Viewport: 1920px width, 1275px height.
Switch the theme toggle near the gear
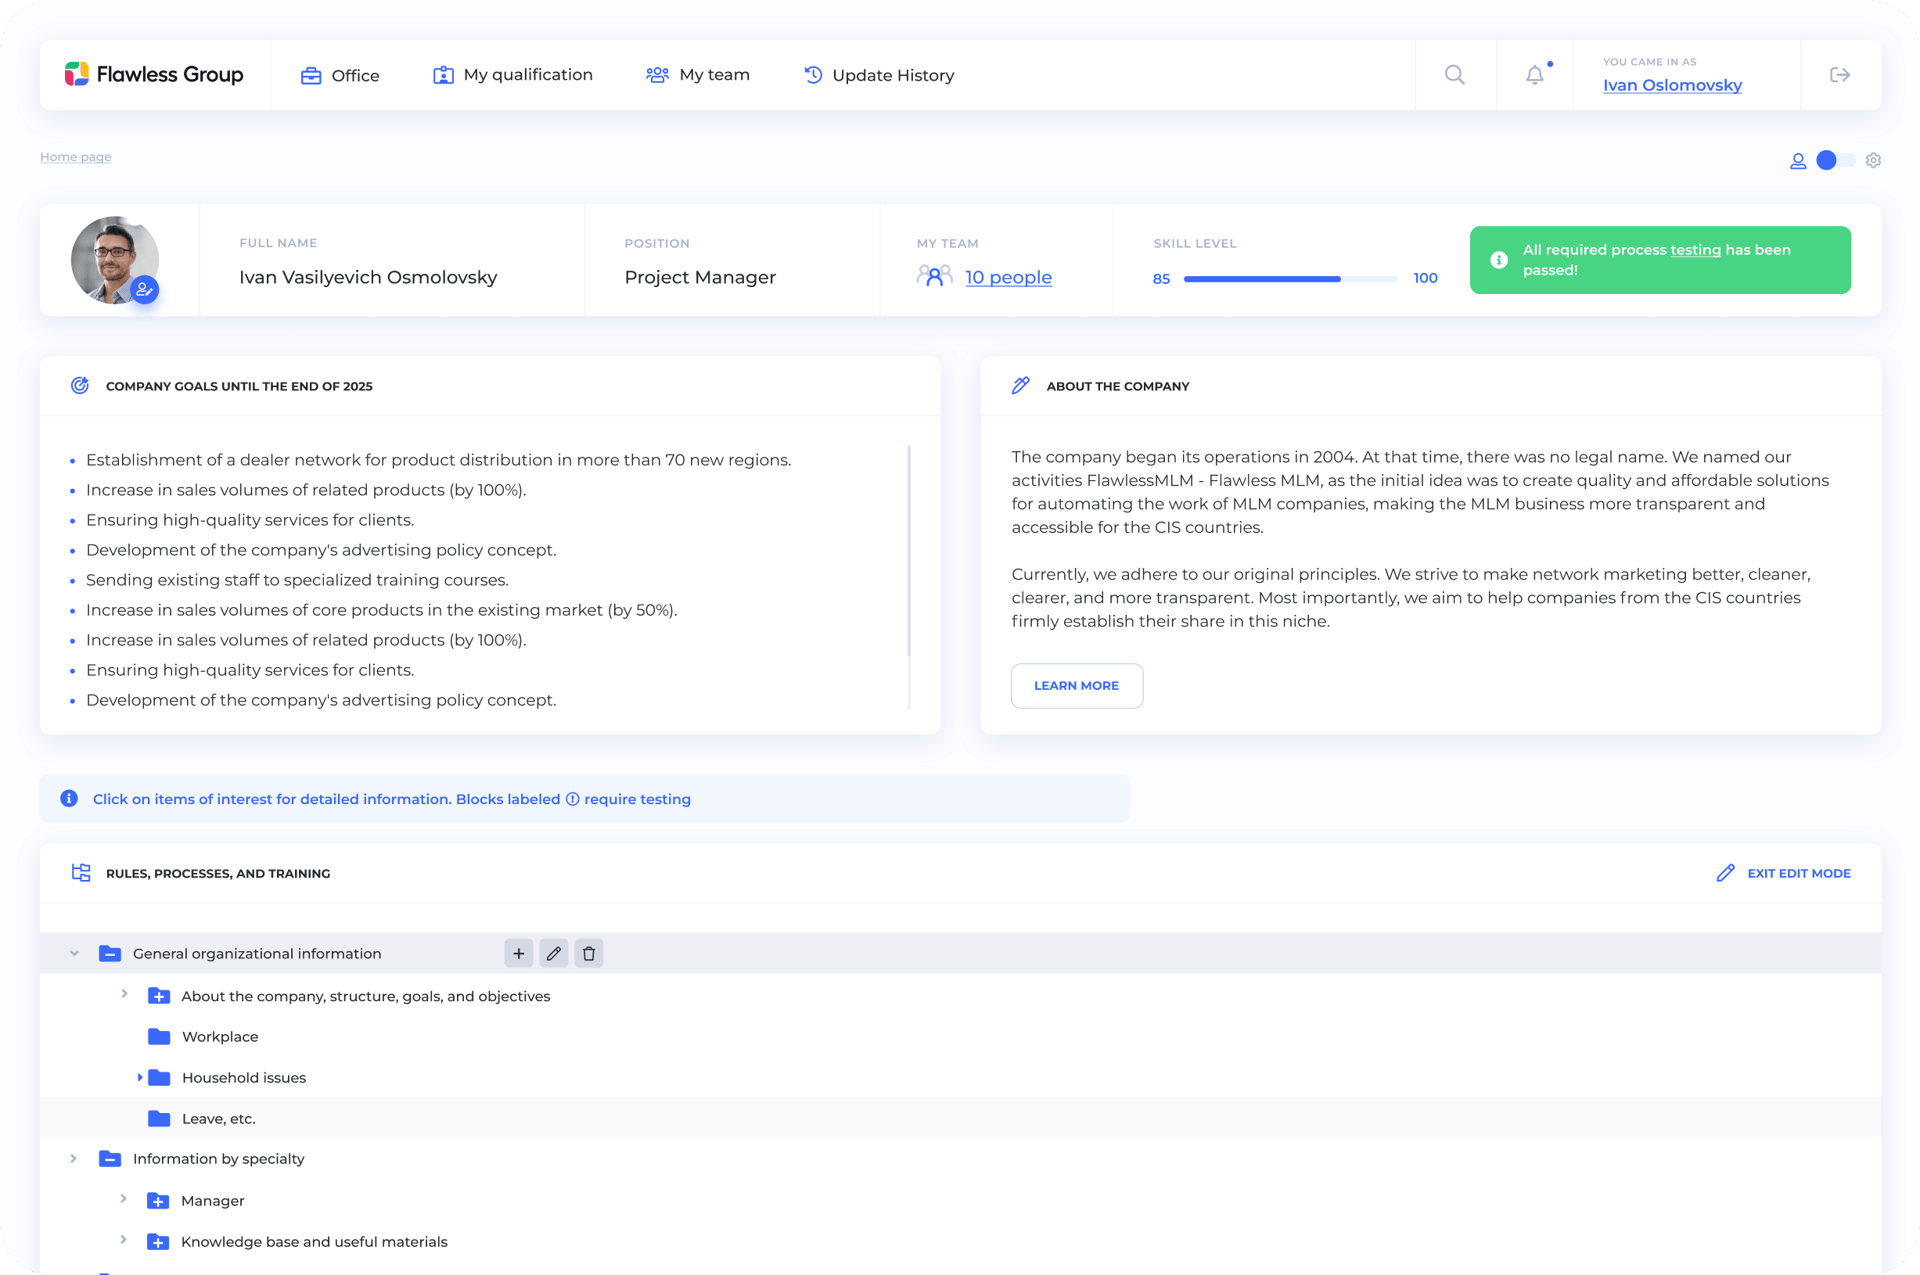tap(1835, 160)
